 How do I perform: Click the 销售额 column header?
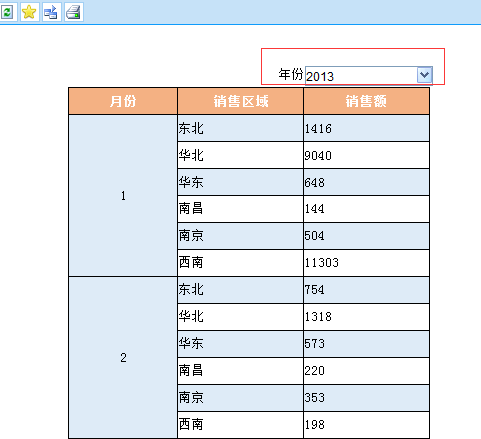(x=366, y=101)
